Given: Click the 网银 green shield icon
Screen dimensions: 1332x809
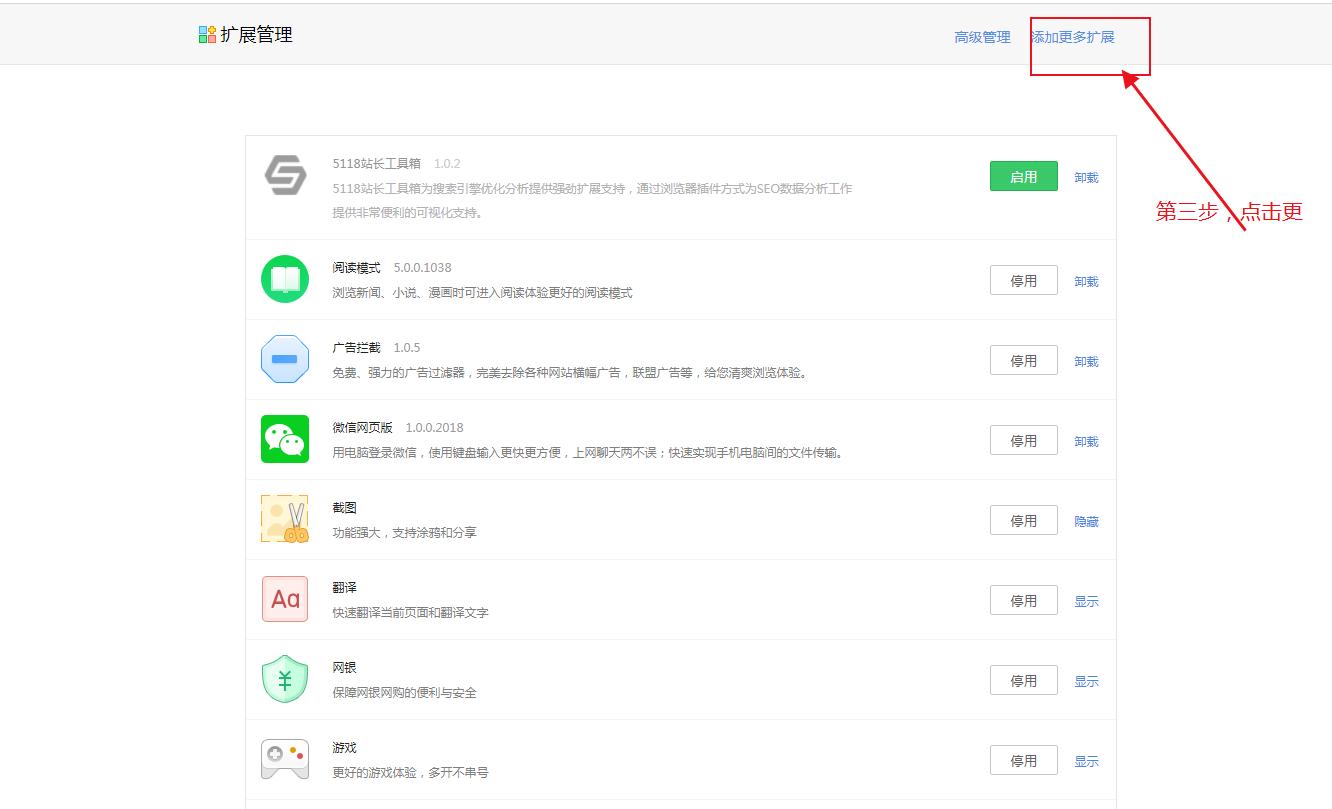Looking at the screenshot, I should (x=285, y=679).
